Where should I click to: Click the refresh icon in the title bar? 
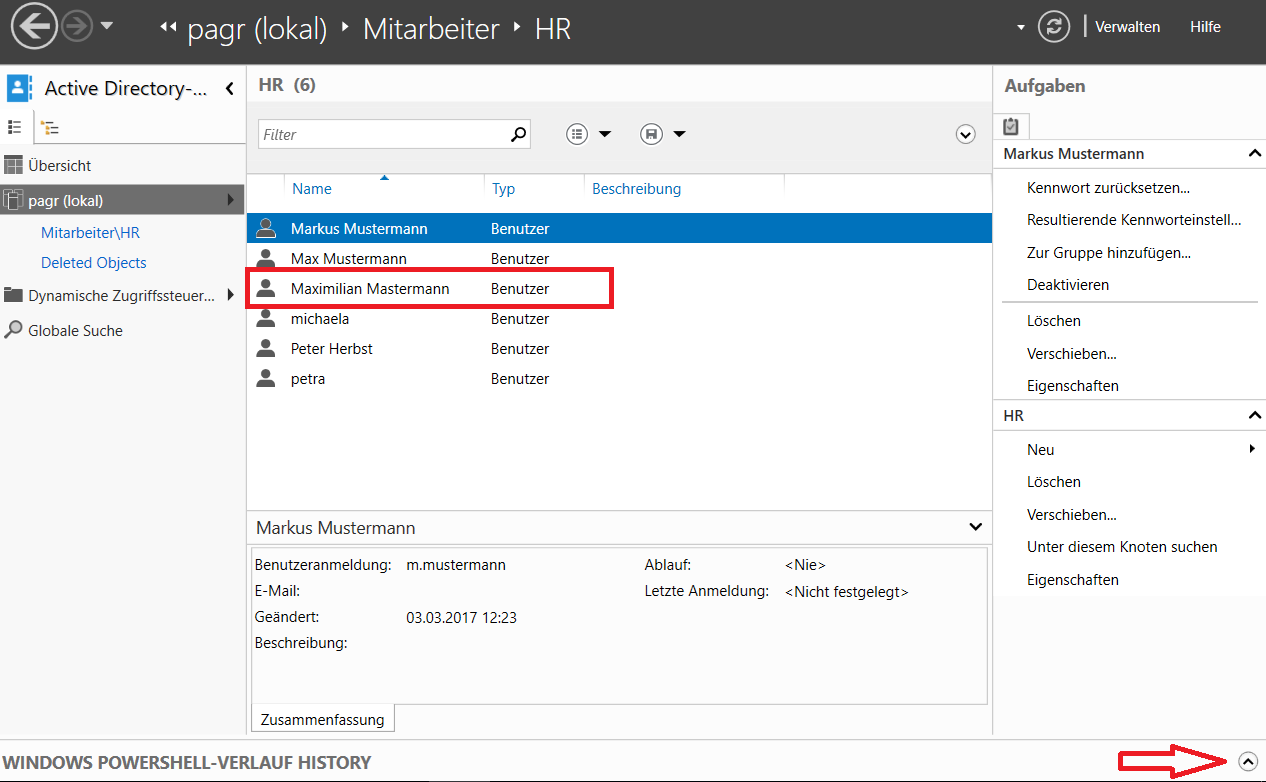click(1054, 27)
